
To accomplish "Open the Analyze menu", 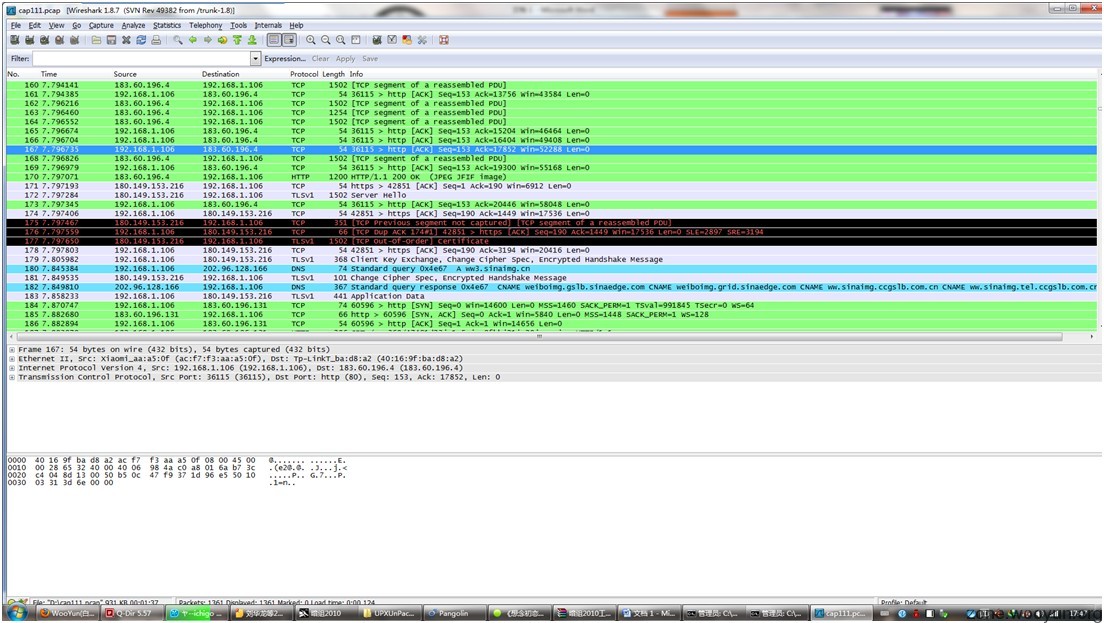I will [133, 25].
